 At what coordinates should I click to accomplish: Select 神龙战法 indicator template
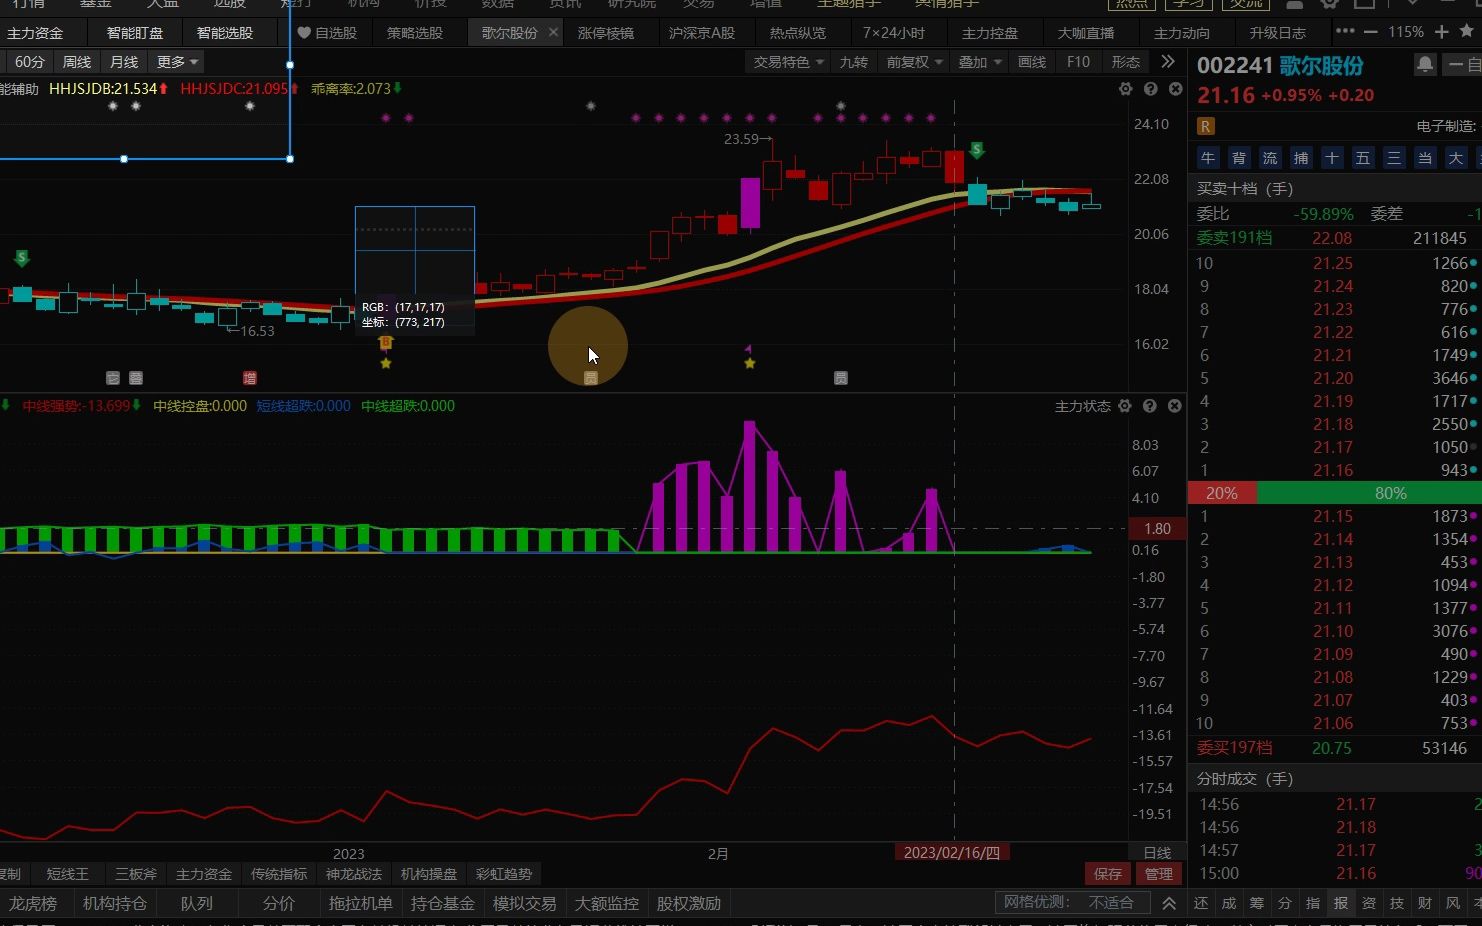click(x=354, y=874)
